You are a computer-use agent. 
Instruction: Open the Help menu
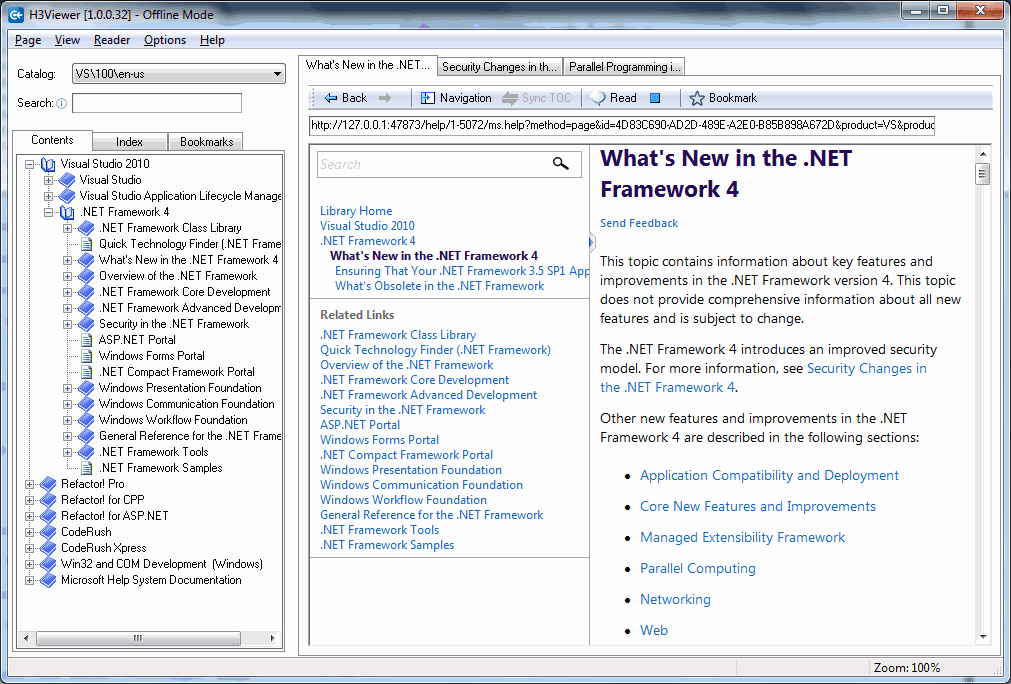(x=212, y=40)
